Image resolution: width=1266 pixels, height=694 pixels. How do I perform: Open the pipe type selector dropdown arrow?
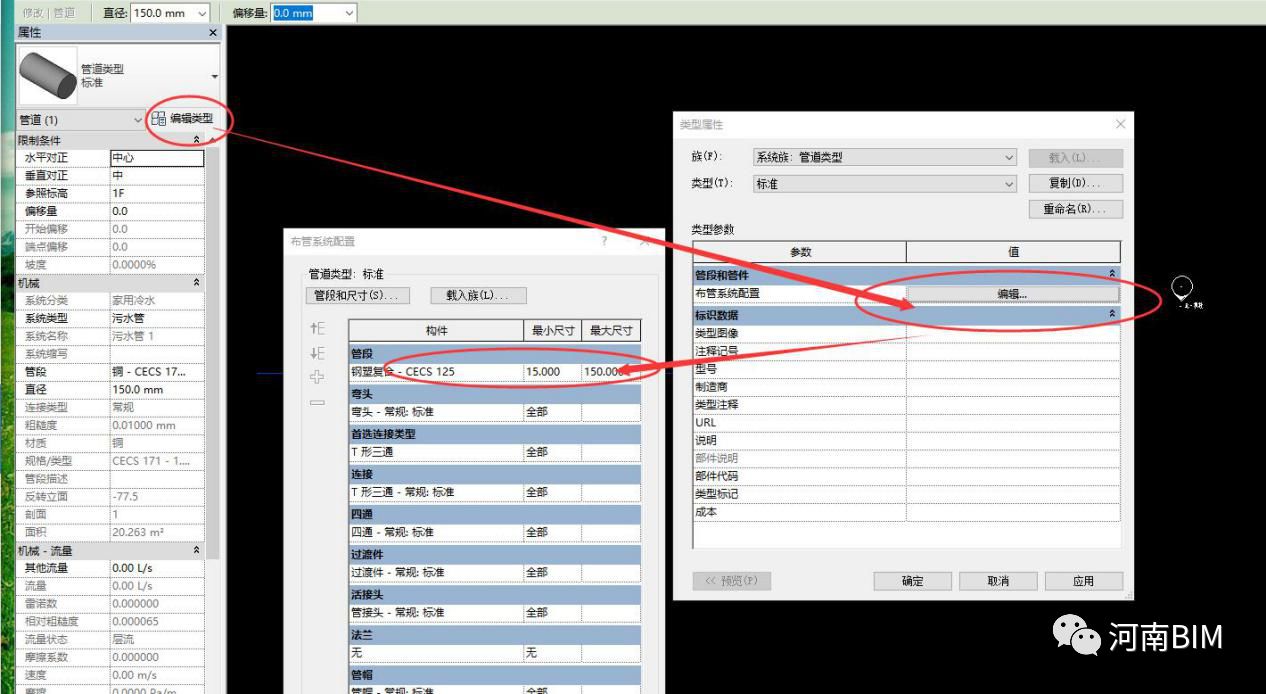(214, 77)
